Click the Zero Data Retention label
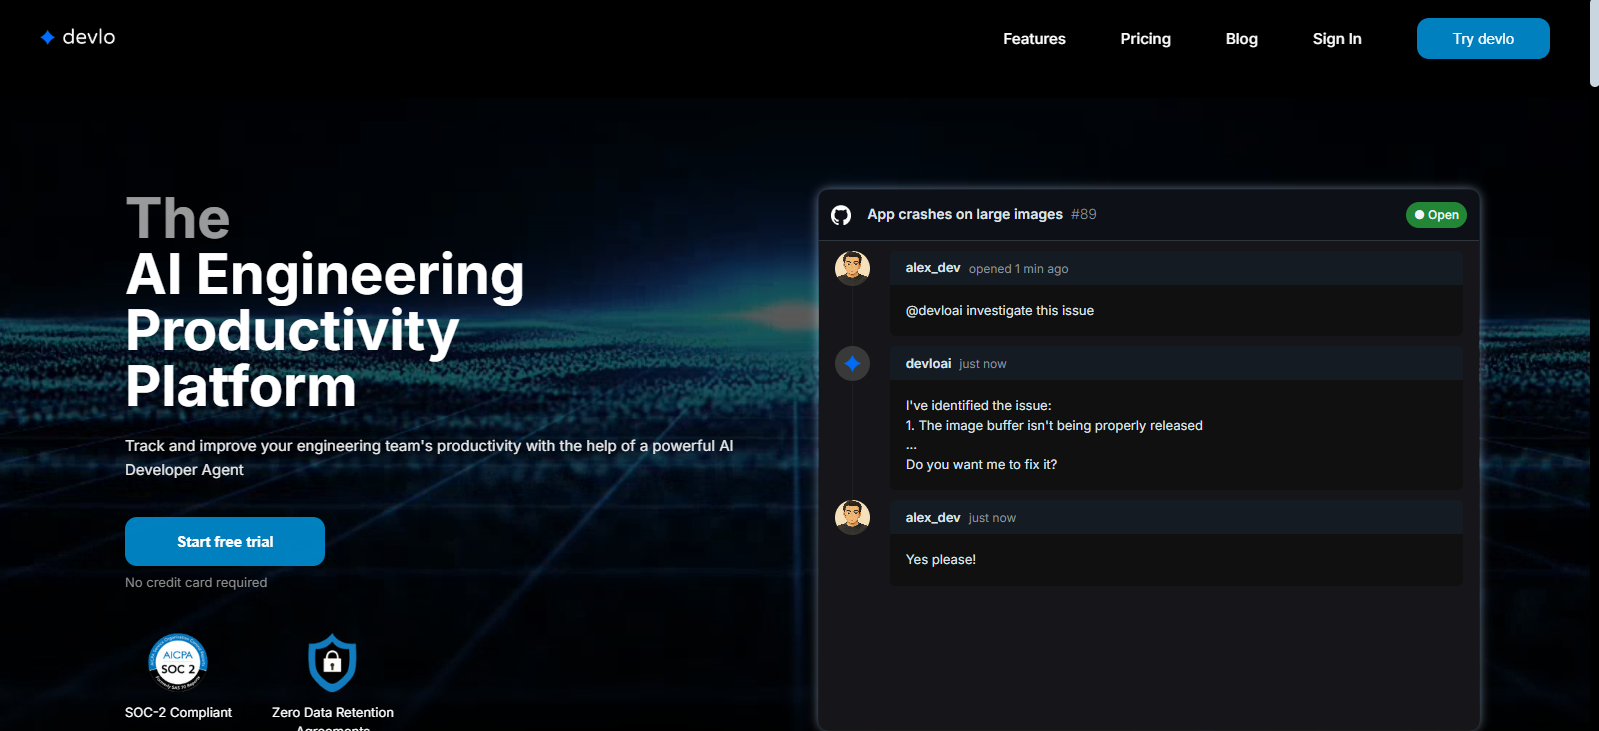 (333, 719)
